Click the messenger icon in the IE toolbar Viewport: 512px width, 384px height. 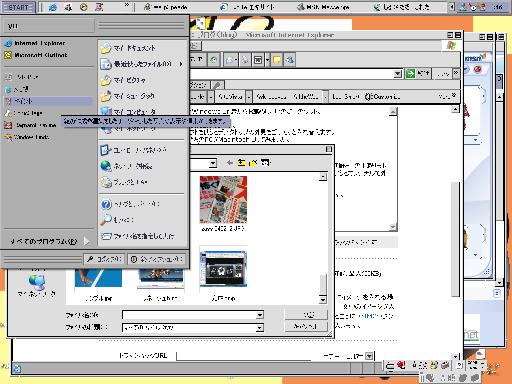click(x=290, y=60)
